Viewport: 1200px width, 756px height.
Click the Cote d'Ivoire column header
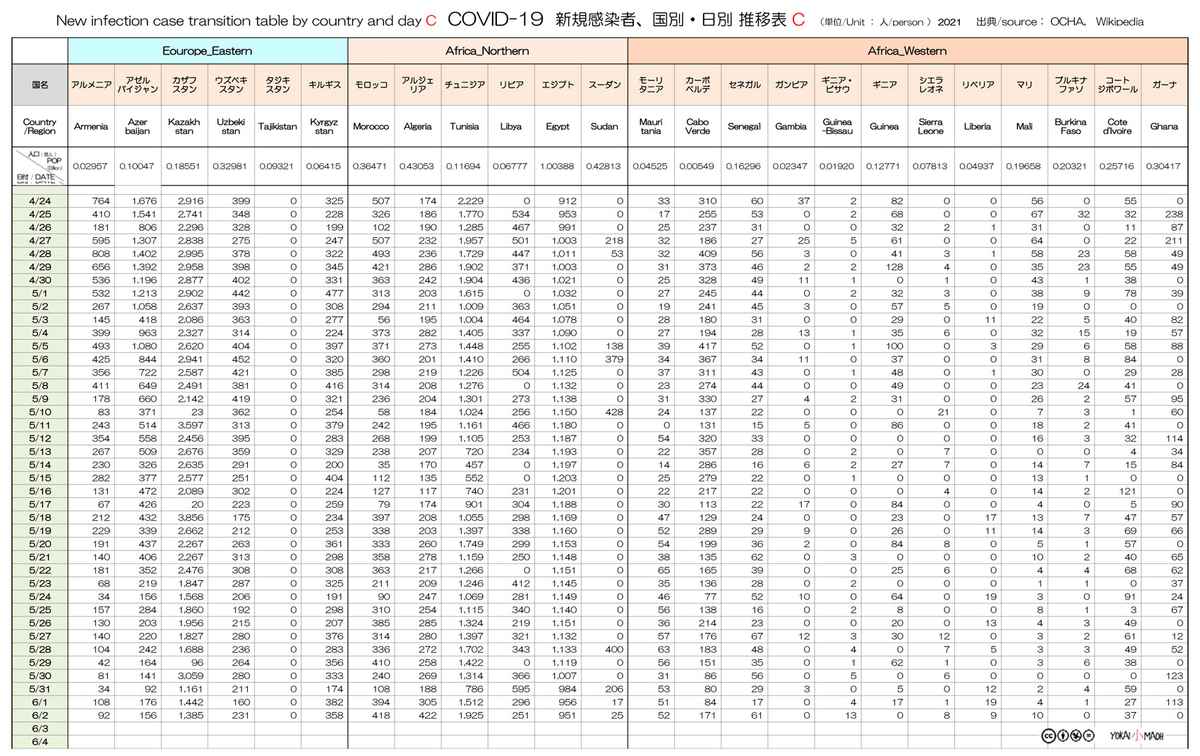pos(1117,127)
